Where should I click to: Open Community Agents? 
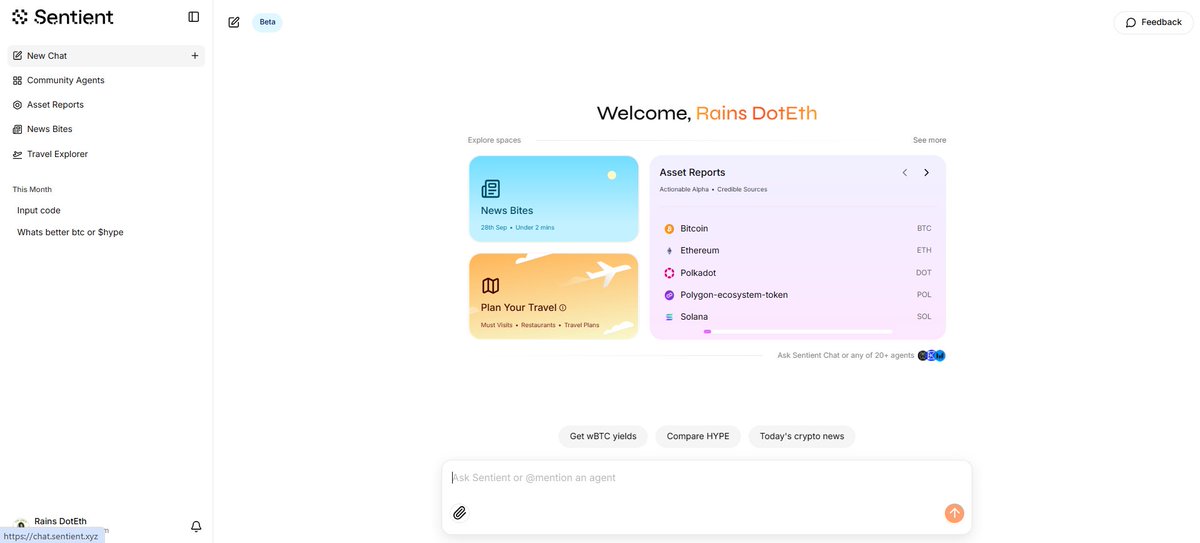(x=106, y=80)
